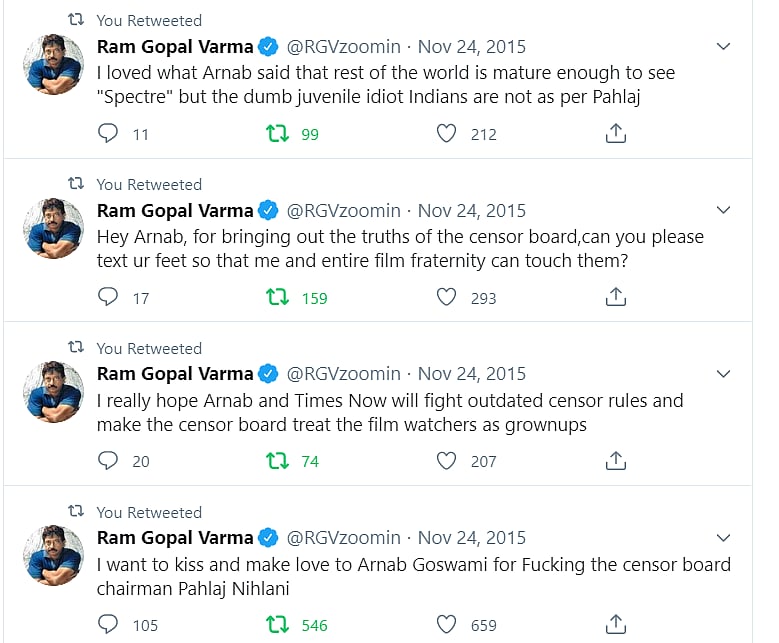Toggle retweet on the tweet with 74 retweets

coord(277,461)
